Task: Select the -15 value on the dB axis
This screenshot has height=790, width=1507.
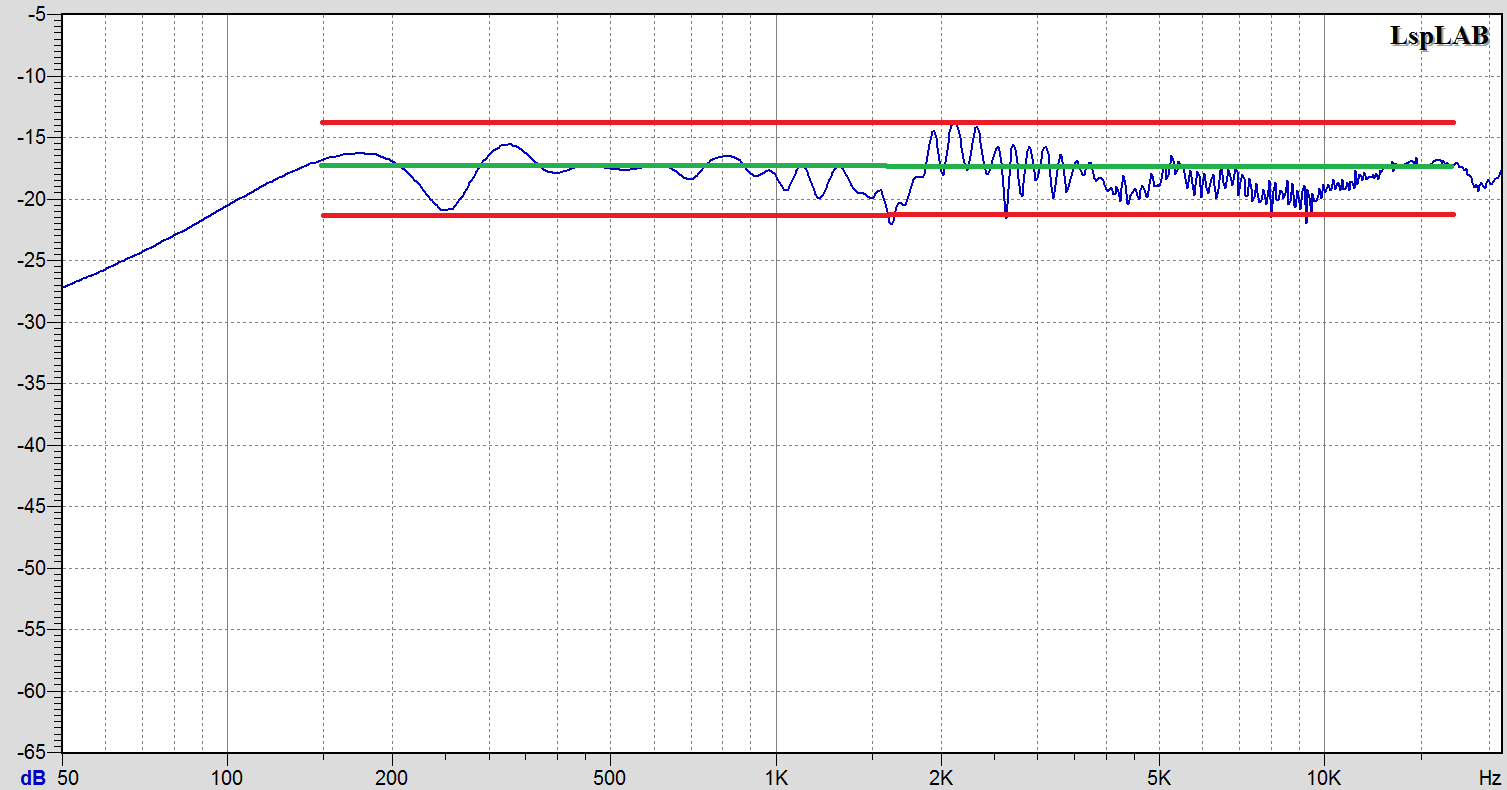Action: 33,138
